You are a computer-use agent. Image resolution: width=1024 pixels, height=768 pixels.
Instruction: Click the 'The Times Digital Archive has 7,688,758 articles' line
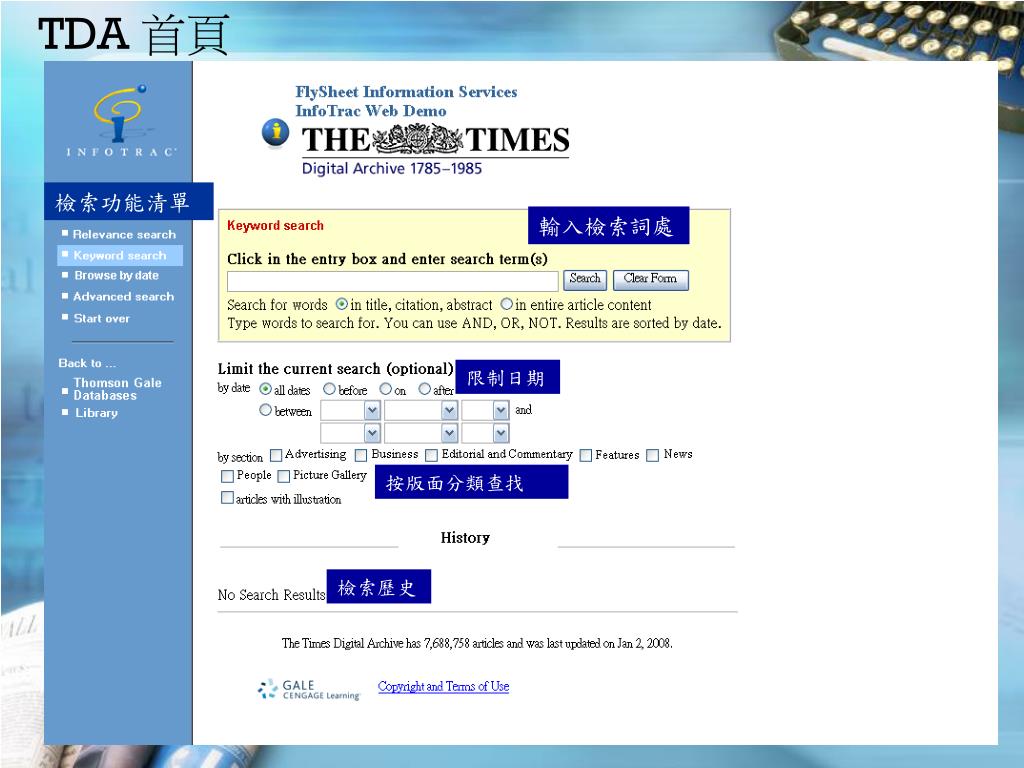(x=477, y=643)
